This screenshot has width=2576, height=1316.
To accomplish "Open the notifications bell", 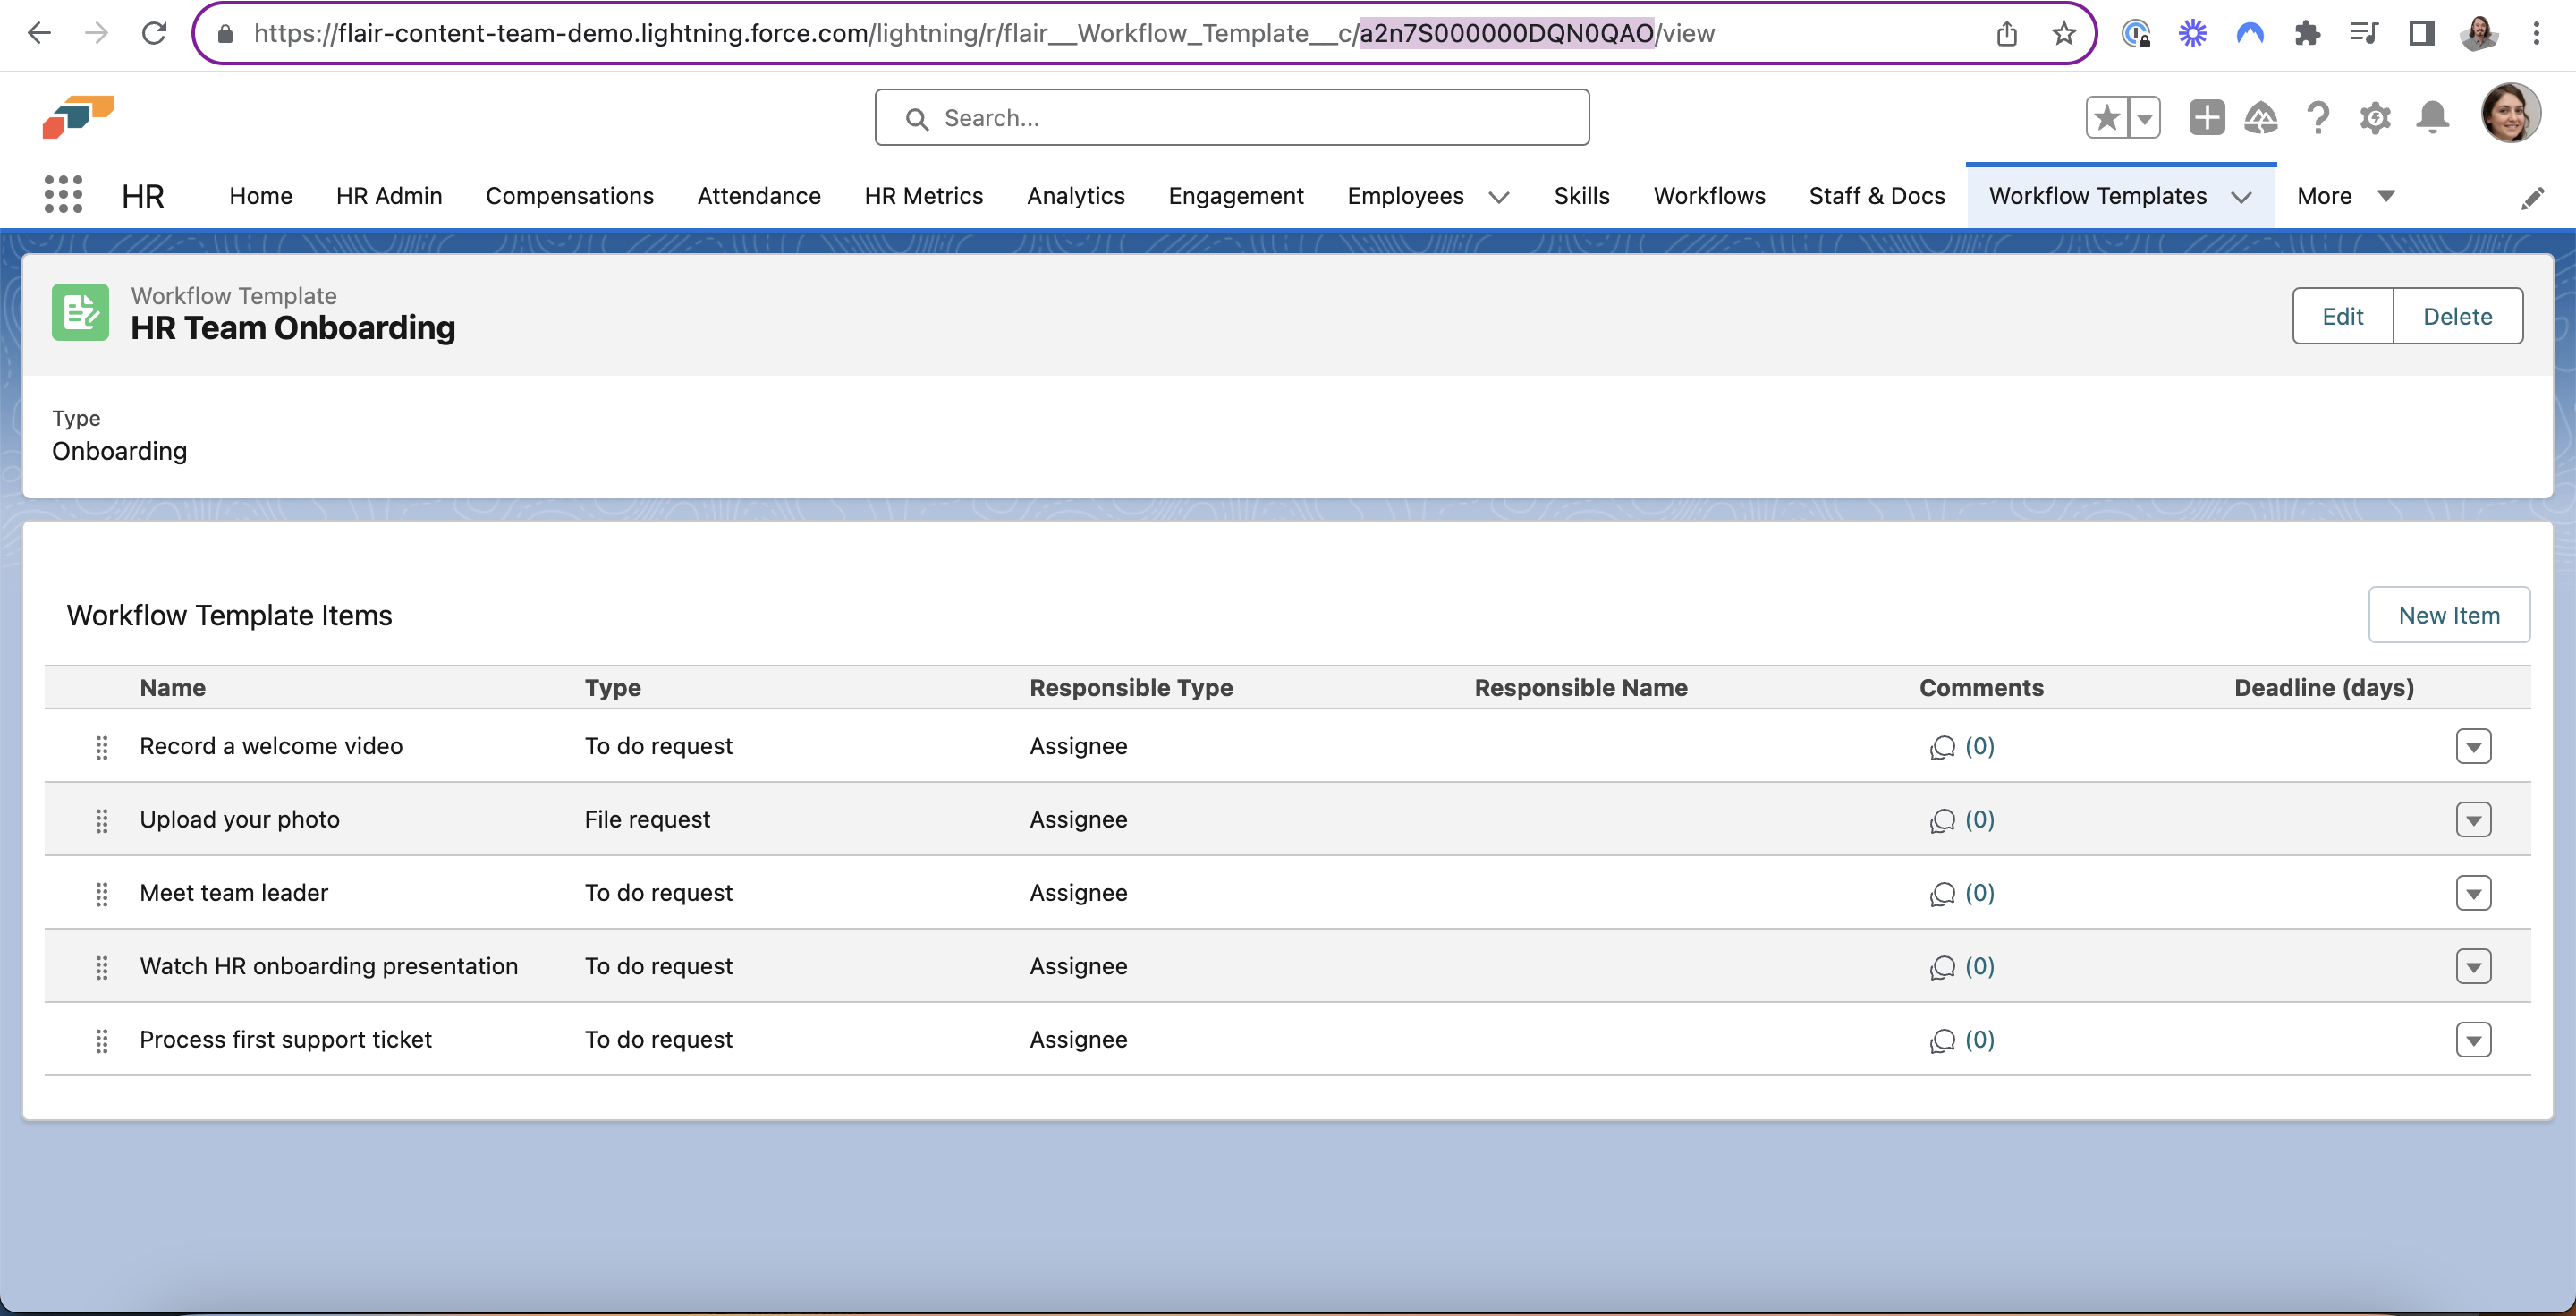I will click(x=2432, y=118).
